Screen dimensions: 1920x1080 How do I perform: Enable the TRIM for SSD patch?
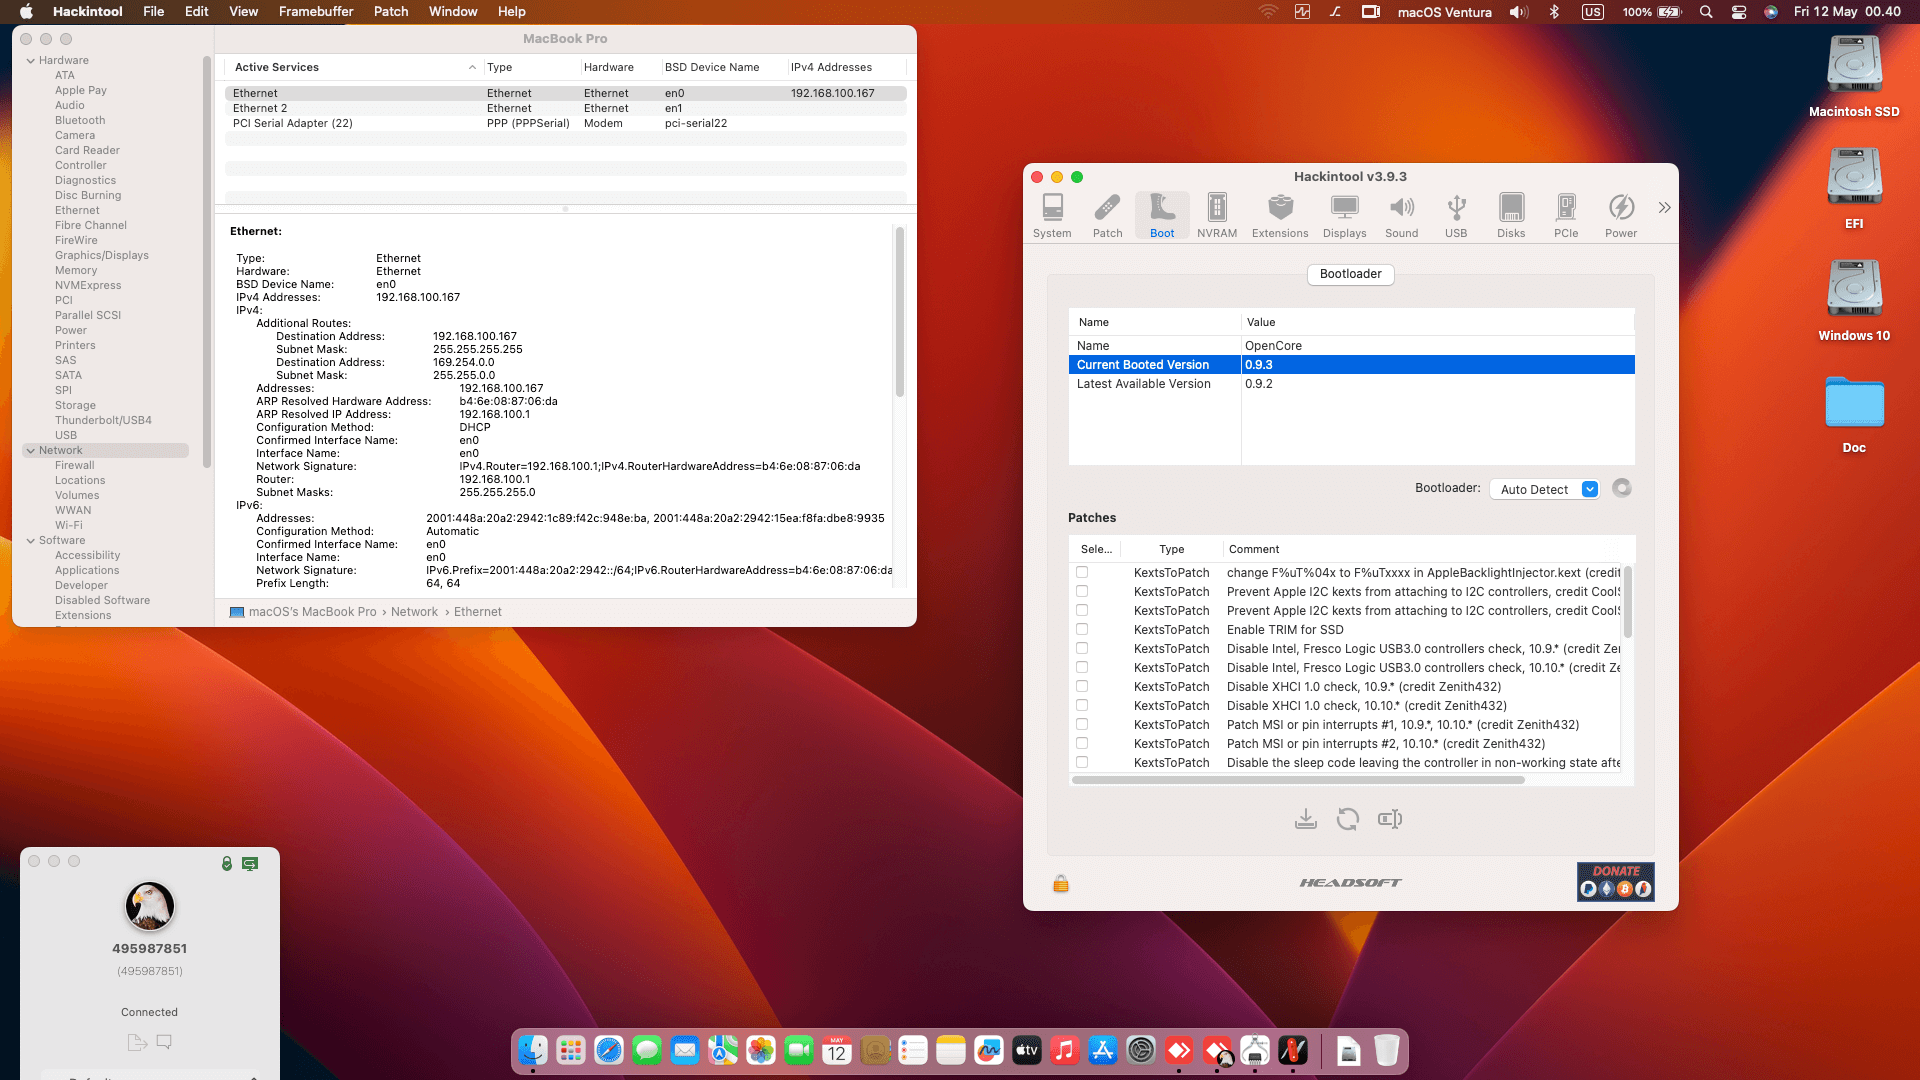[1083, 629]
